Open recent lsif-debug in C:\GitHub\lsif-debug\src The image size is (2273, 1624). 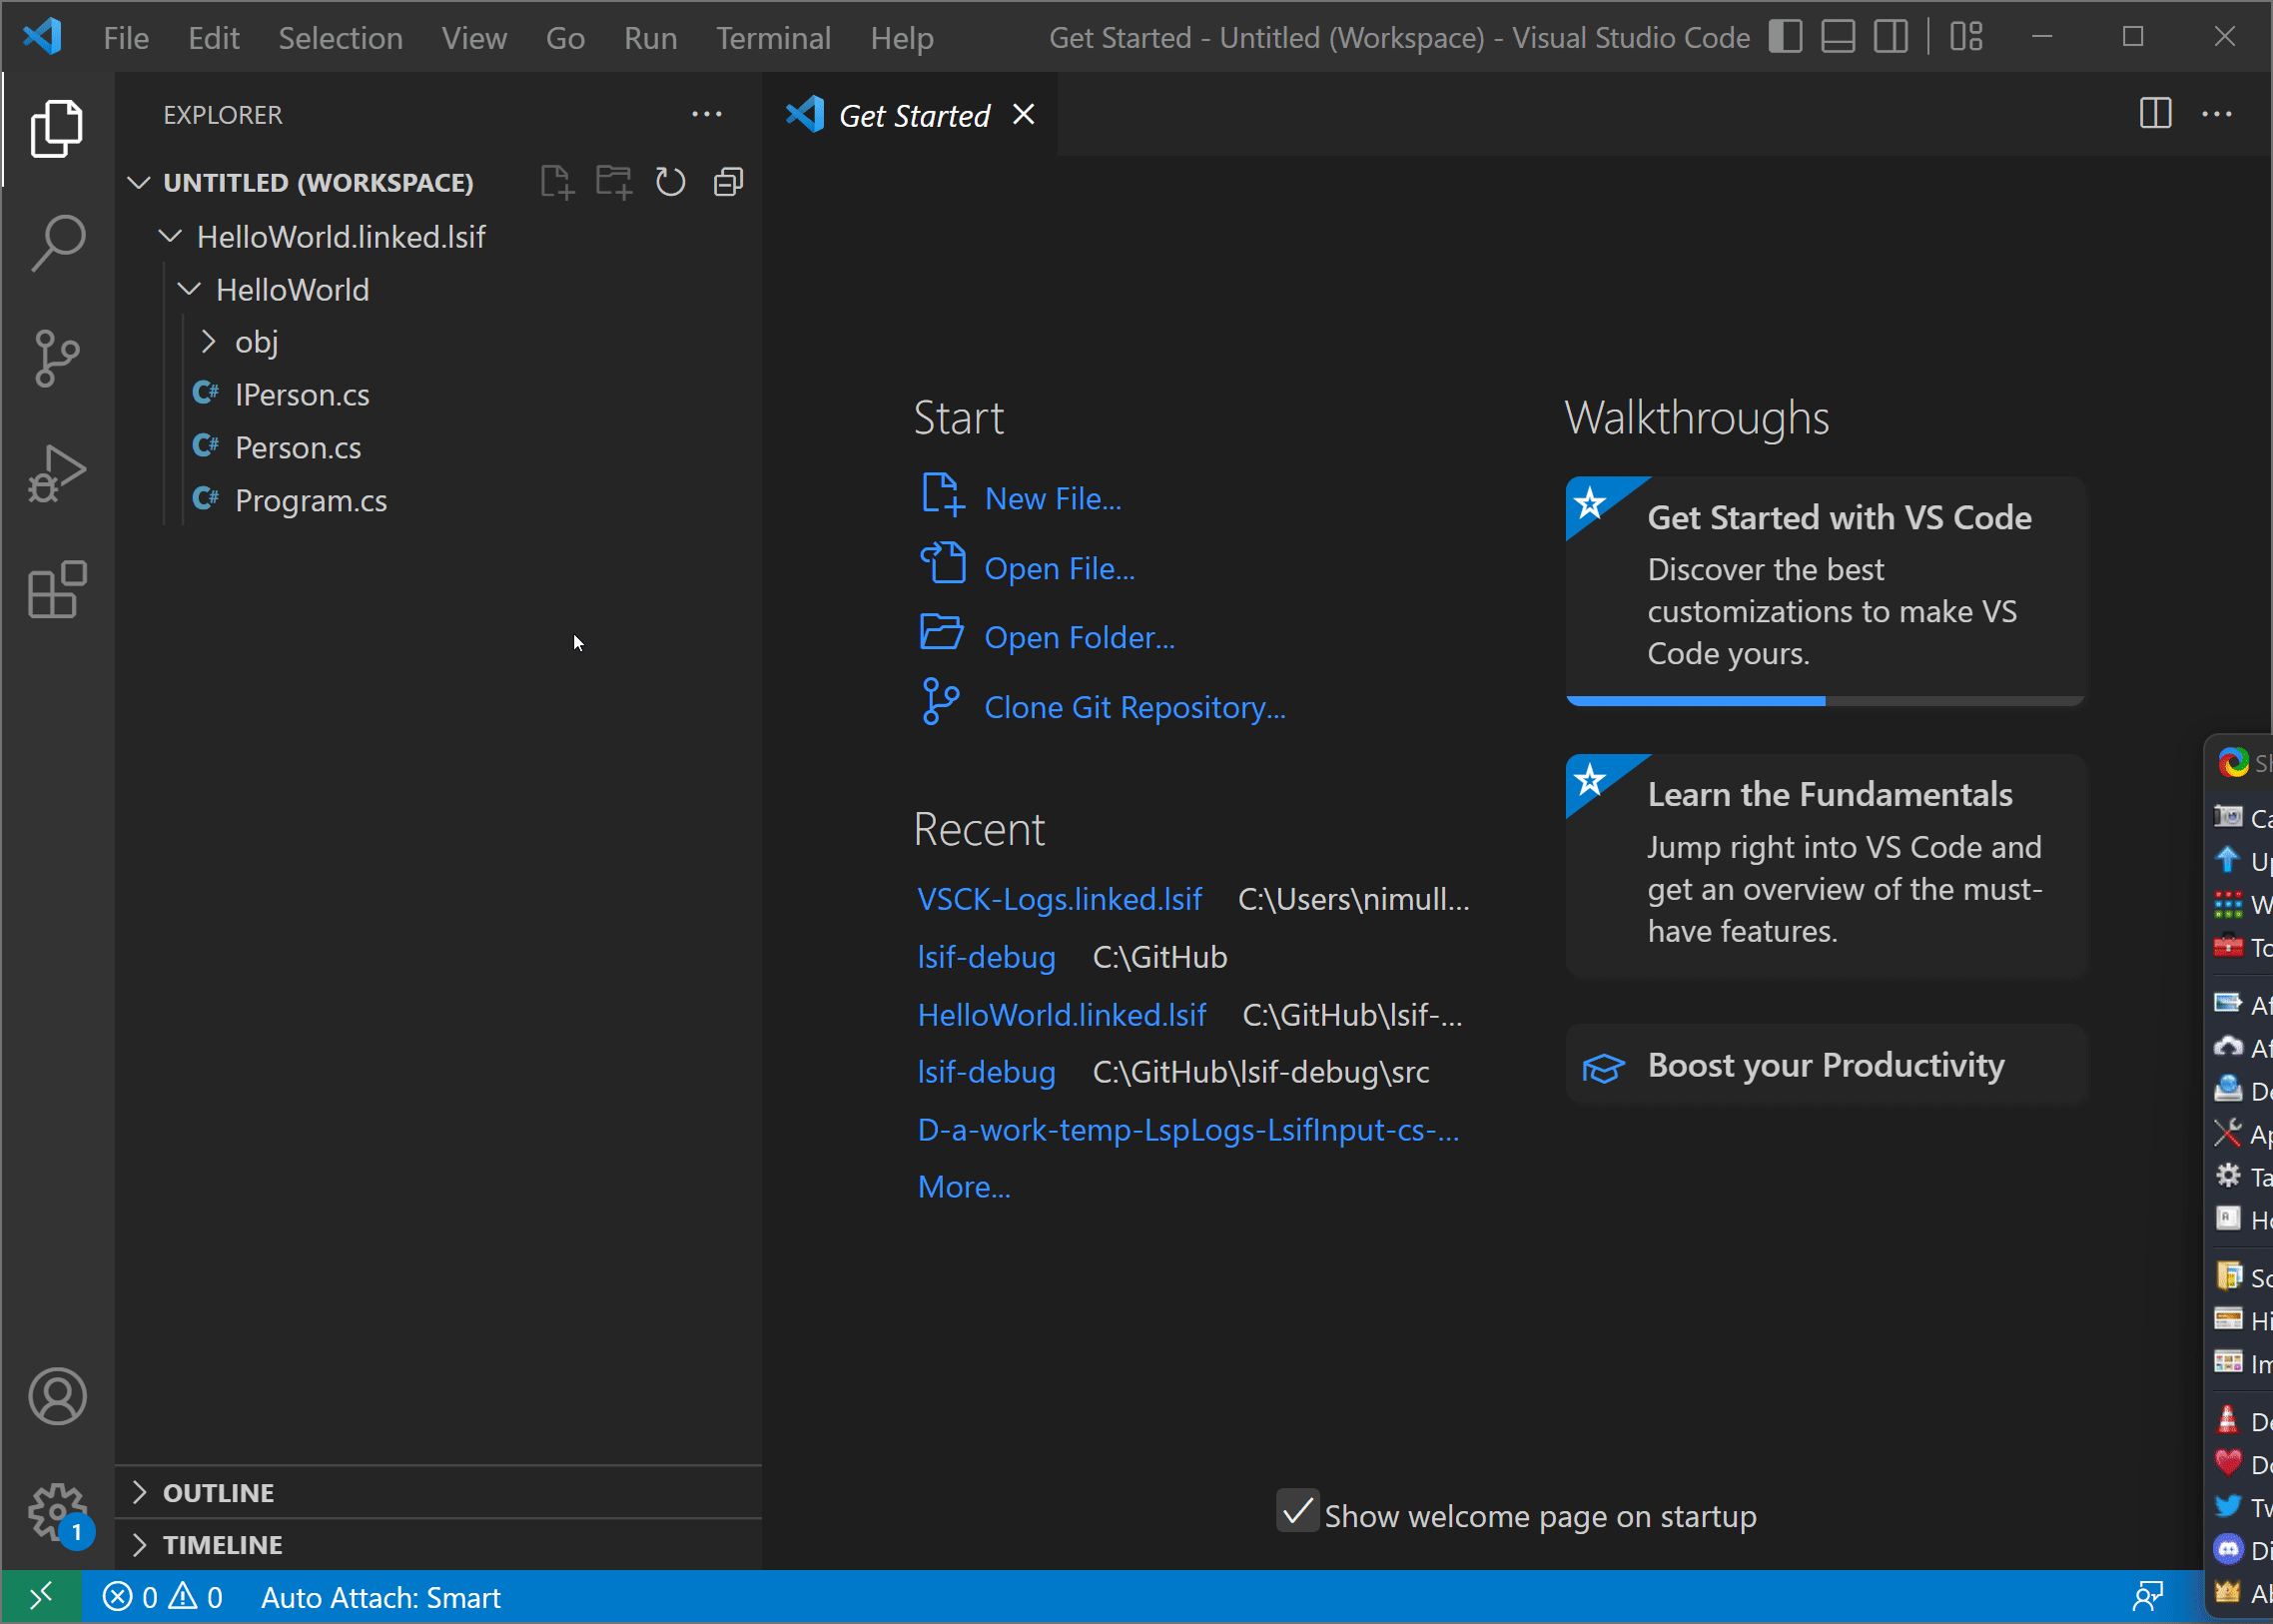(x=986, y=1072)
